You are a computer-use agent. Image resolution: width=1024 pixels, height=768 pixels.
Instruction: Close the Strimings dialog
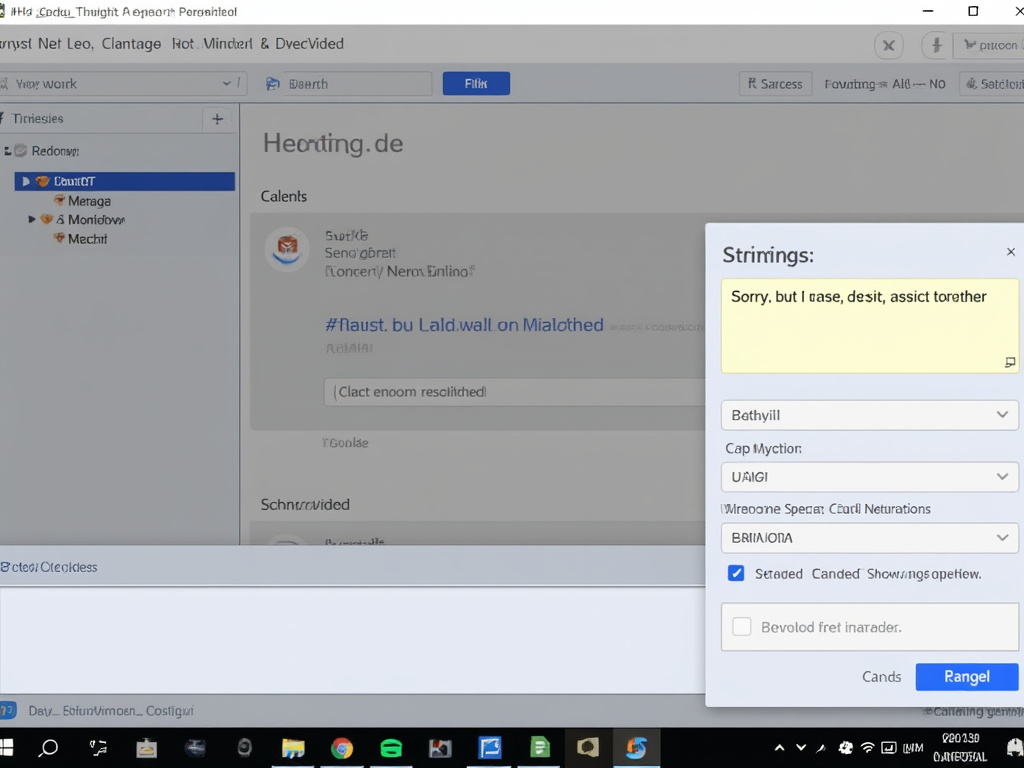click(1010, 252)
